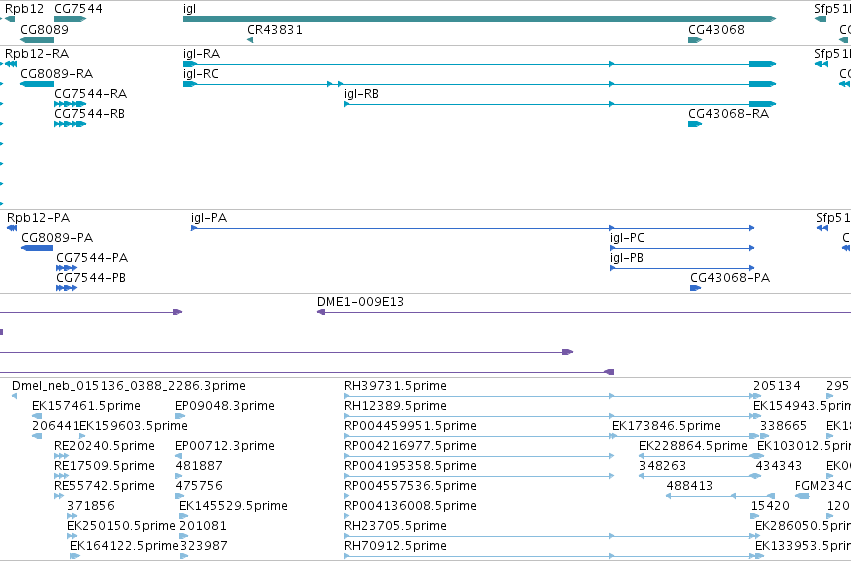Click the CG7544-RB transcript arrows
Viewport: 851px width, 561px height.
pos(70,124)
